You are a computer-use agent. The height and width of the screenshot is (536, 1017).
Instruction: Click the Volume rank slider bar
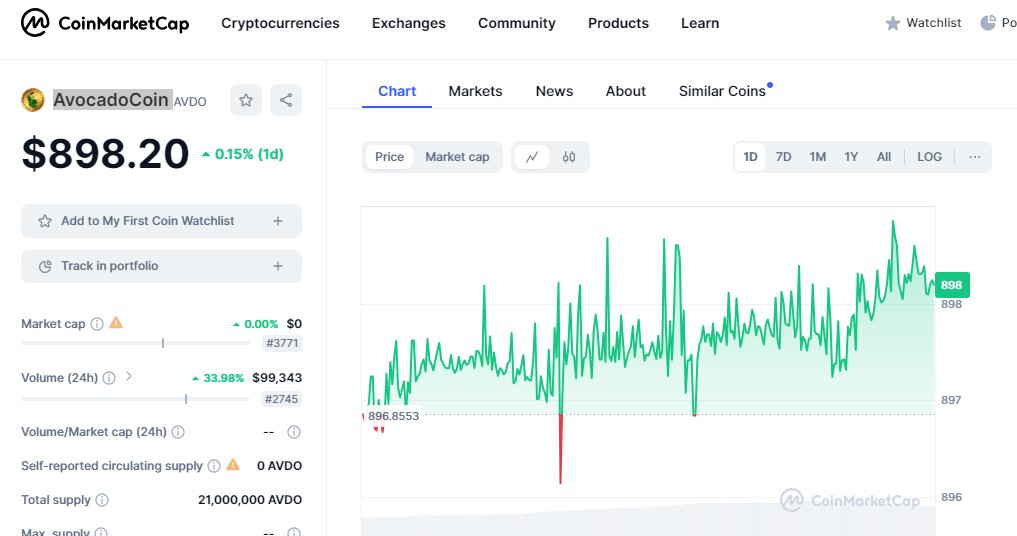tap(136, 399)
